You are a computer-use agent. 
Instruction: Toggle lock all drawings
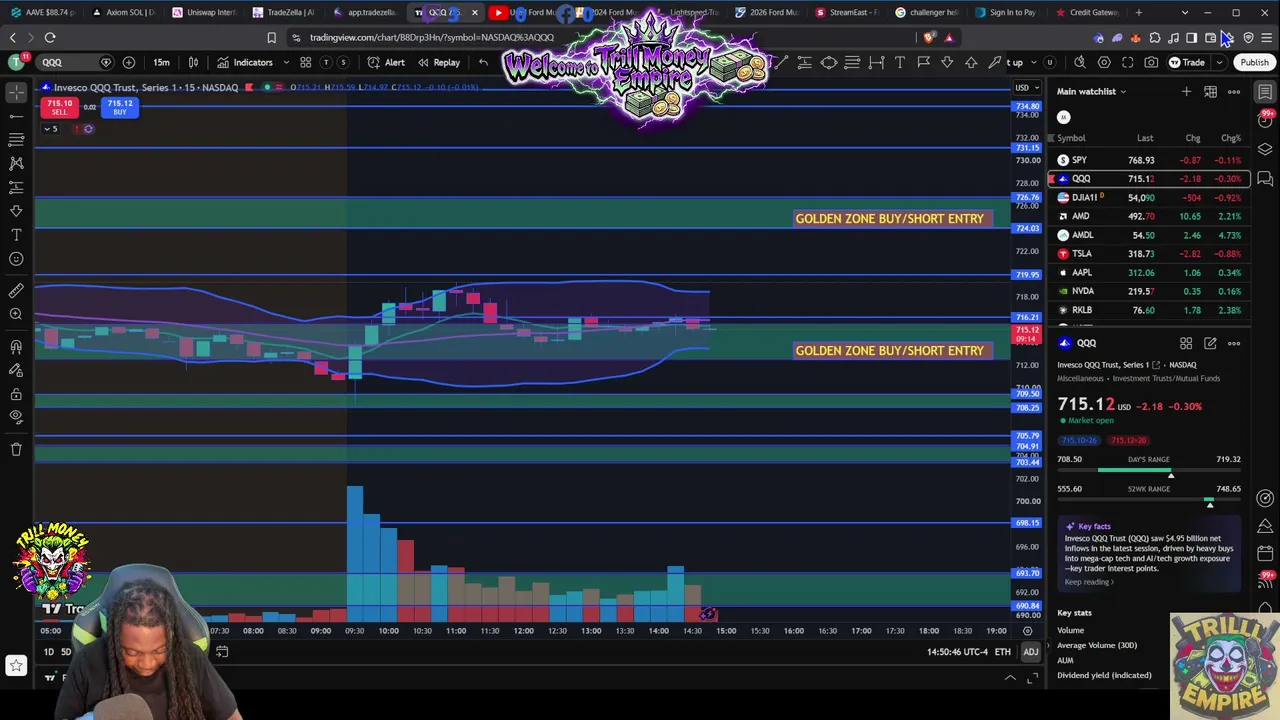(x=16, y=394)
